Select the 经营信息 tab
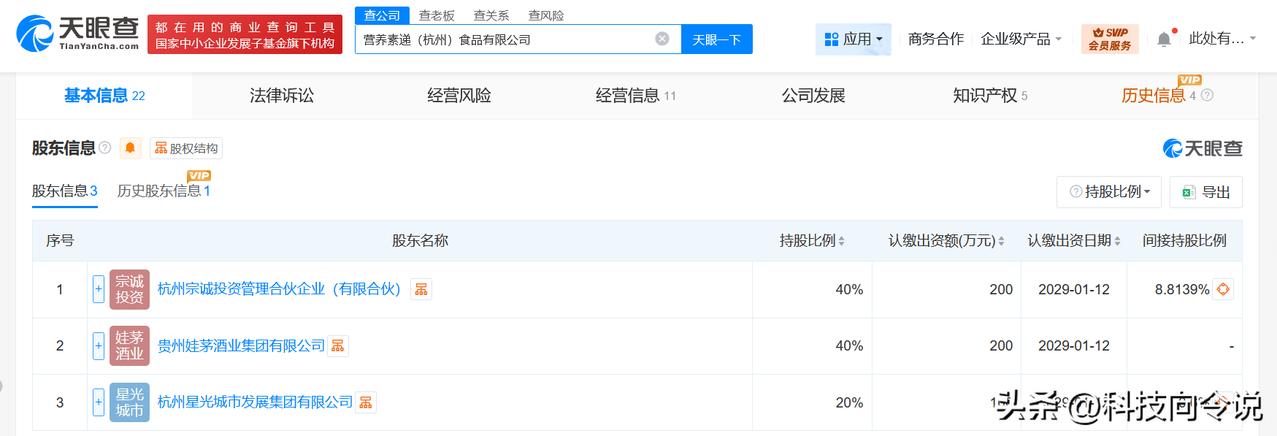This screenshot has width=1277, height=436. coord(636,96)
